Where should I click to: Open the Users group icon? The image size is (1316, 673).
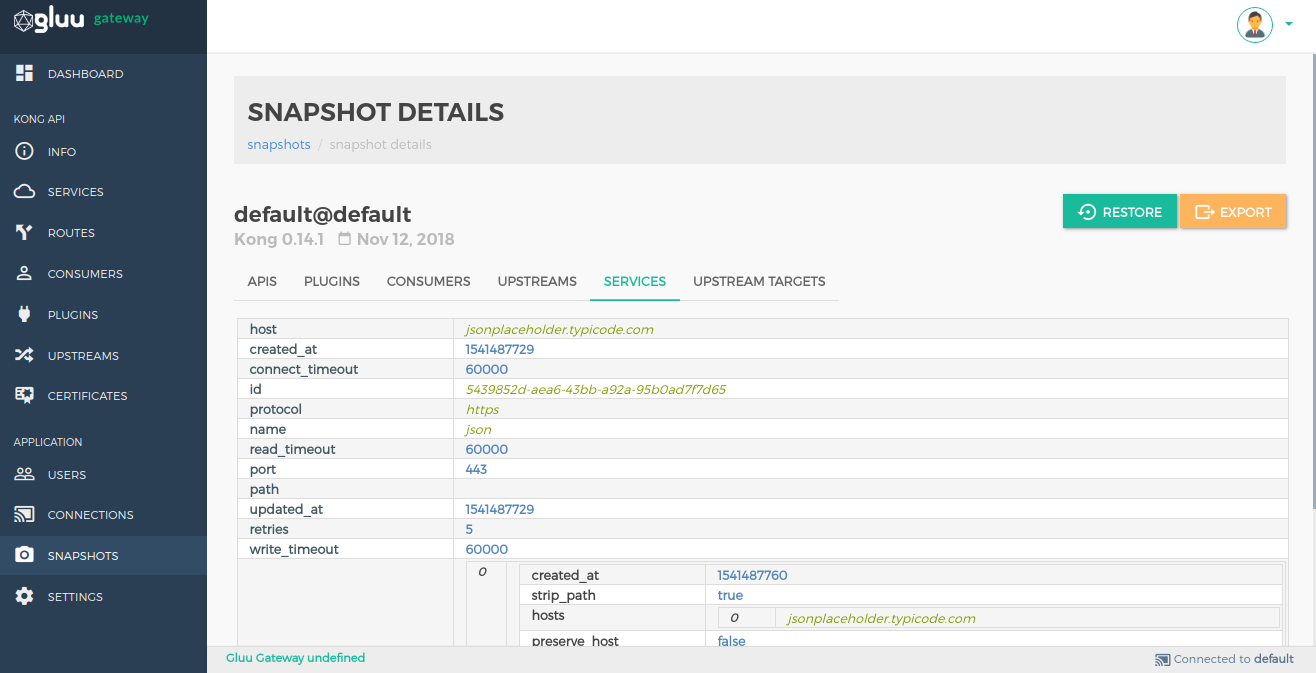click(24, 474)
